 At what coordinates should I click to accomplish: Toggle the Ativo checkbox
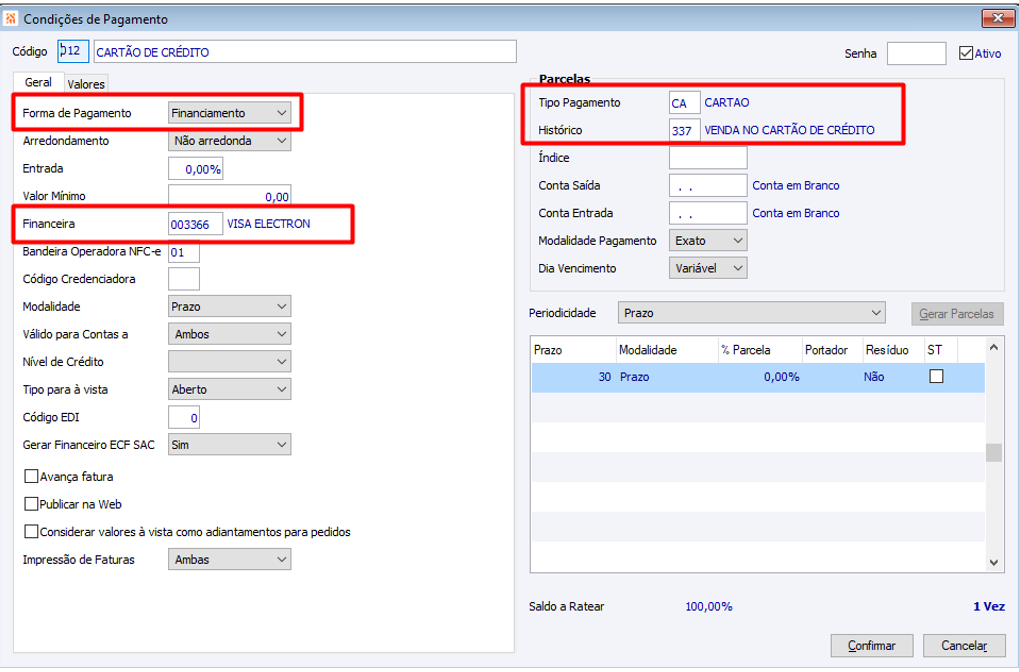[x=966, y=53]
